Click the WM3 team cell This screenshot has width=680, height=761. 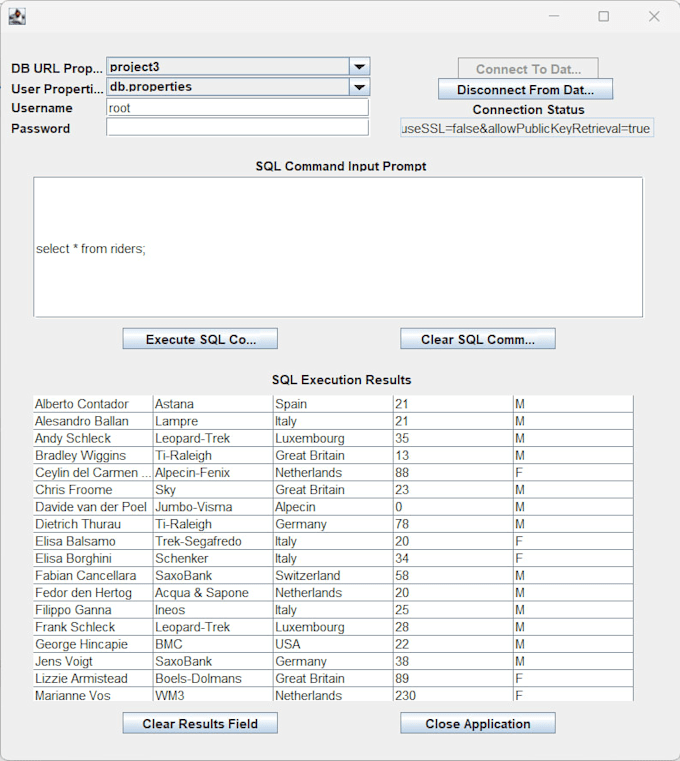[x=213, y=695]
